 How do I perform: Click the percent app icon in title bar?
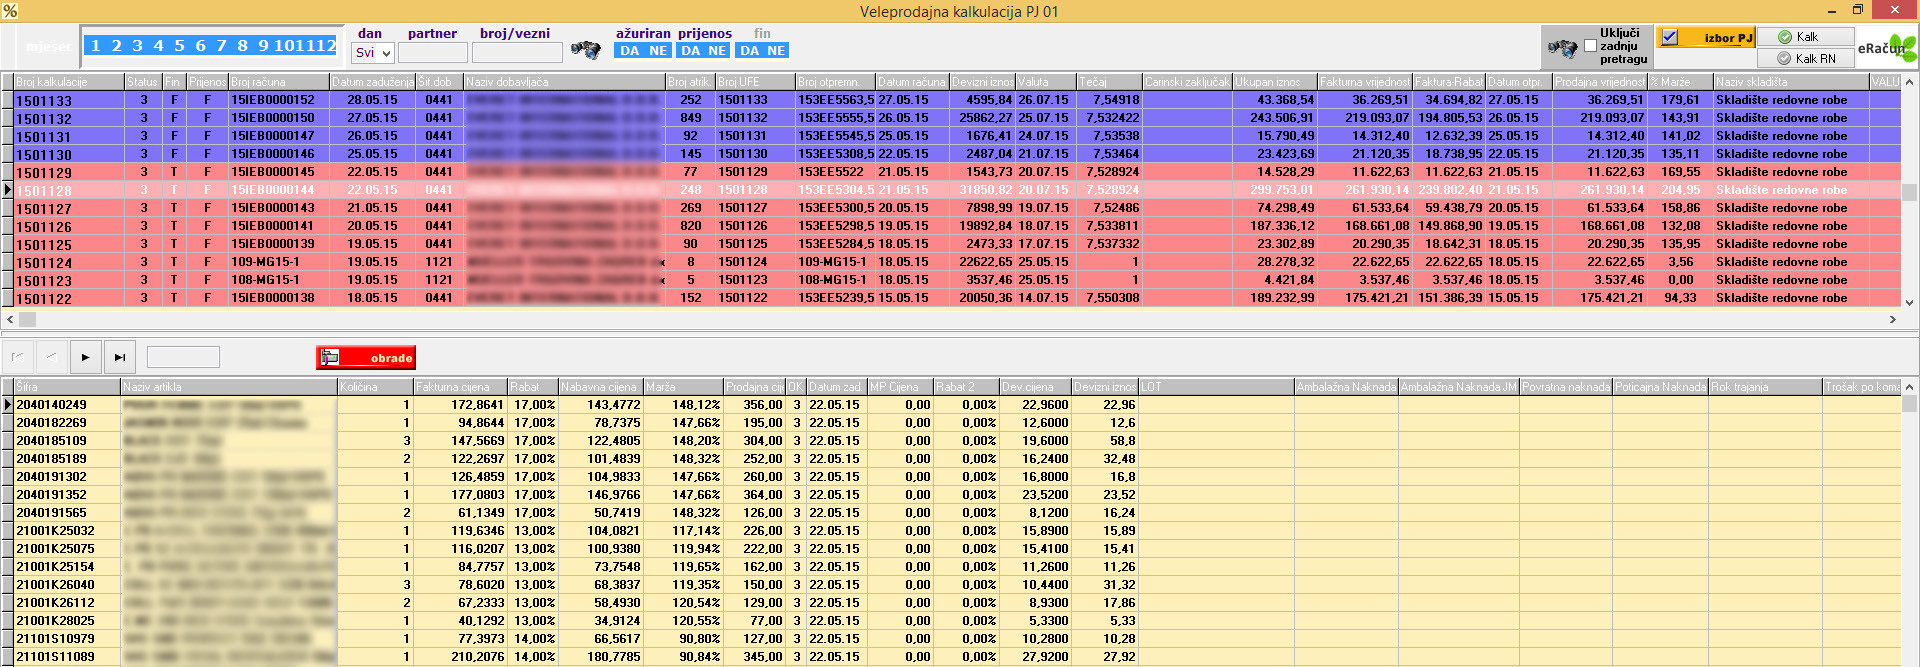[x=10, y=11]
